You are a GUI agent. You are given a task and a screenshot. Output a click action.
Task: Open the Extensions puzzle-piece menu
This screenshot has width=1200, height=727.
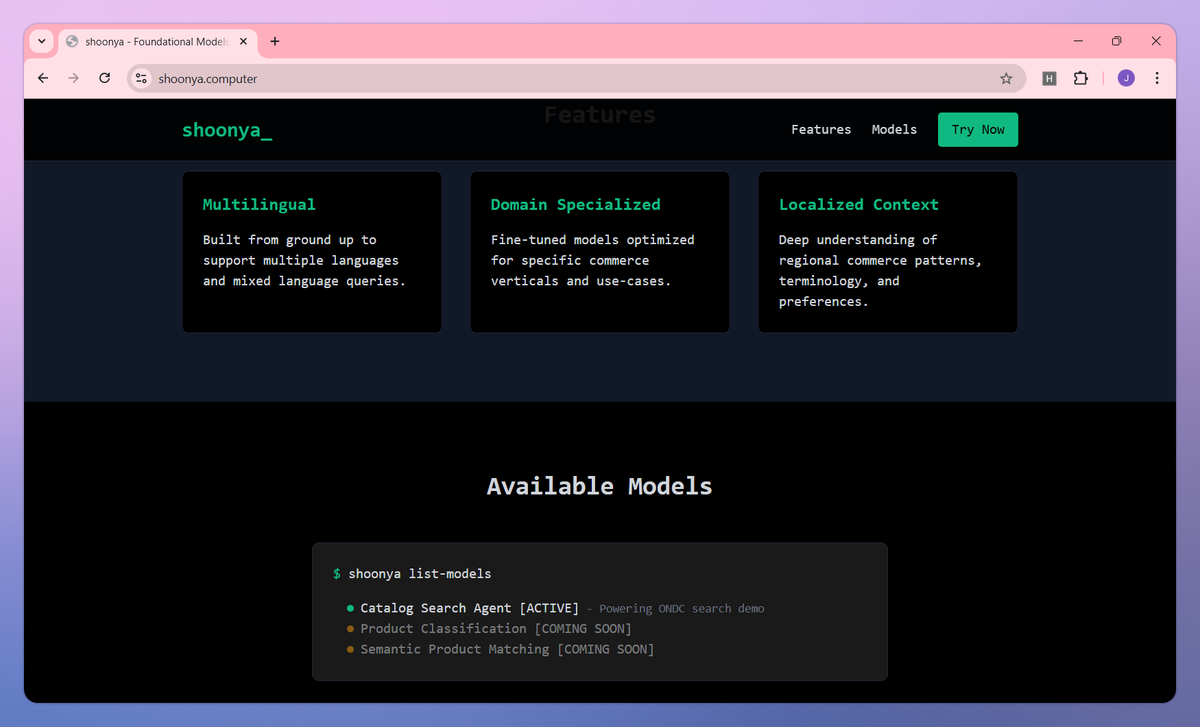[x=1080, y=78]
